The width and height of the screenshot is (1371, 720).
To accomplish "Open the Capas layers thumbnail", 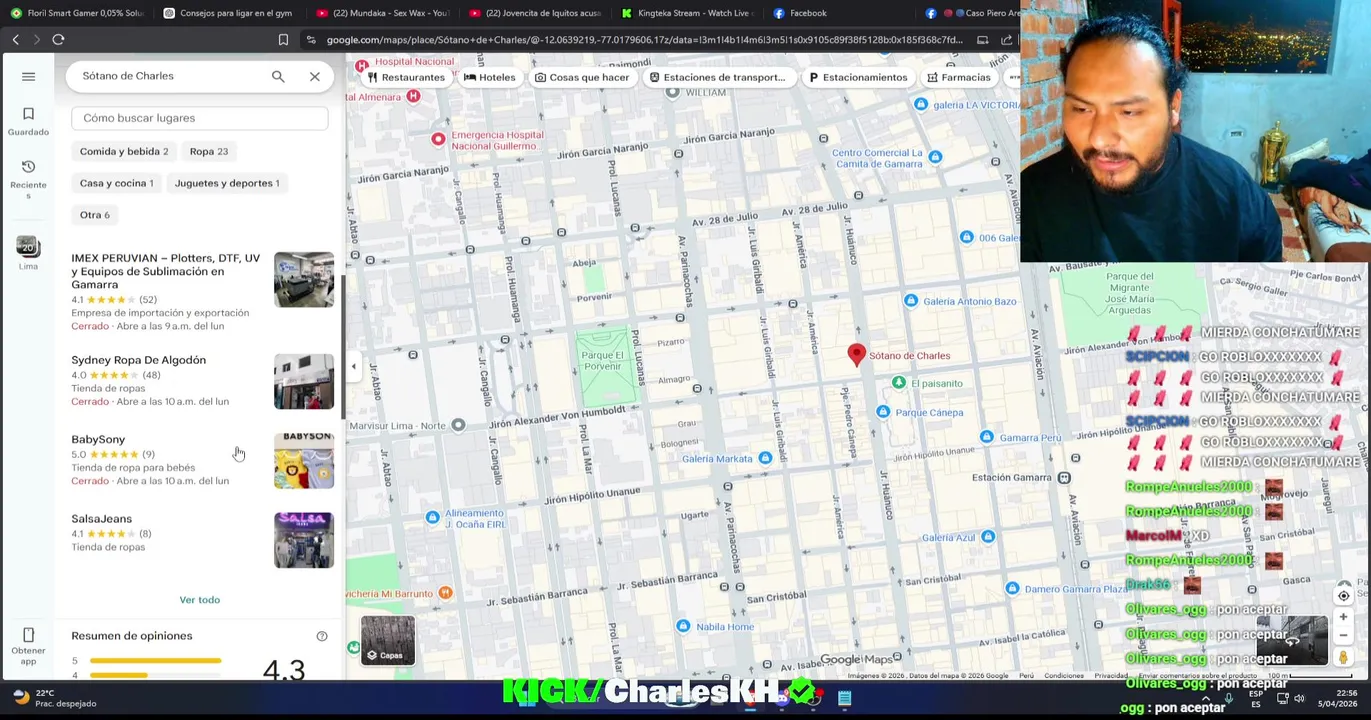I will [388, 640].
